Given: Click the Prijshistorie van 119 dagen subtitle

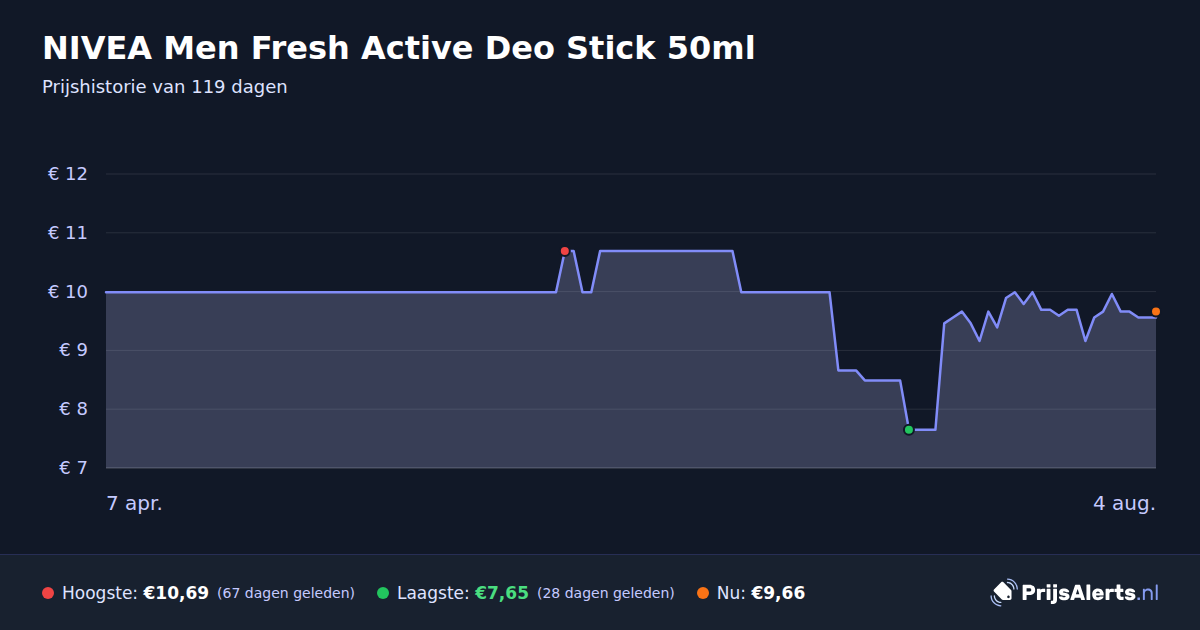Looking at the screenshot, I should [165, 87].
